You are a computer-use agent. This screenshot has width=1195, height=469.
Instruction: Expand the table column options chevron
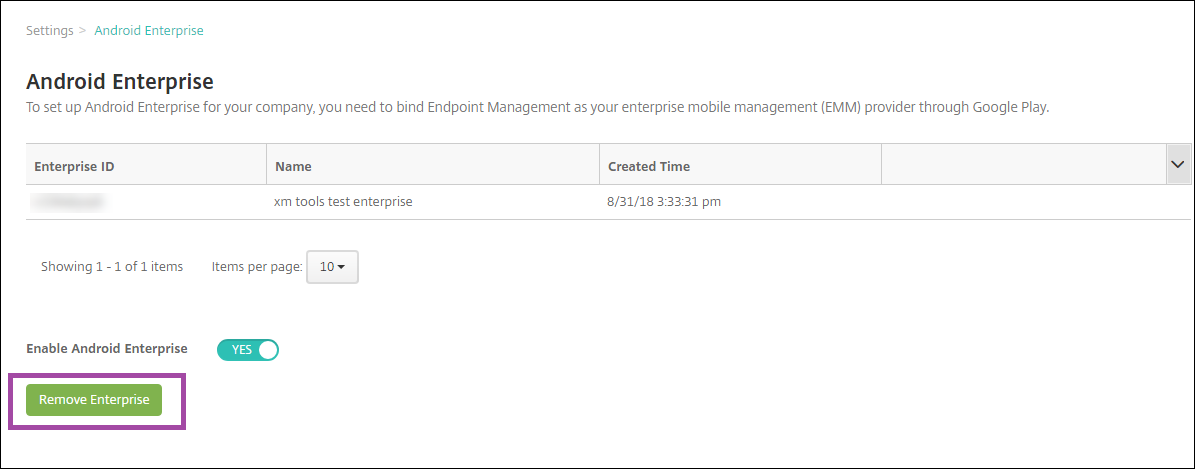point(1179,165)
